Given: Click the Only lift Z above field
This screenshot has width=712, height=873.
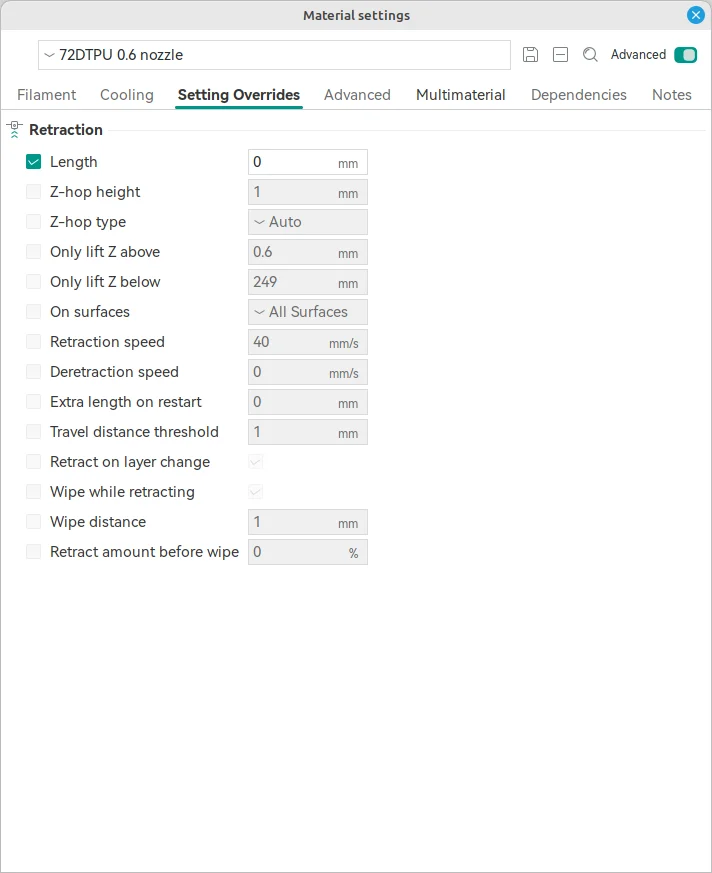Looking at the screenshot, I should (x=308, y=252).
